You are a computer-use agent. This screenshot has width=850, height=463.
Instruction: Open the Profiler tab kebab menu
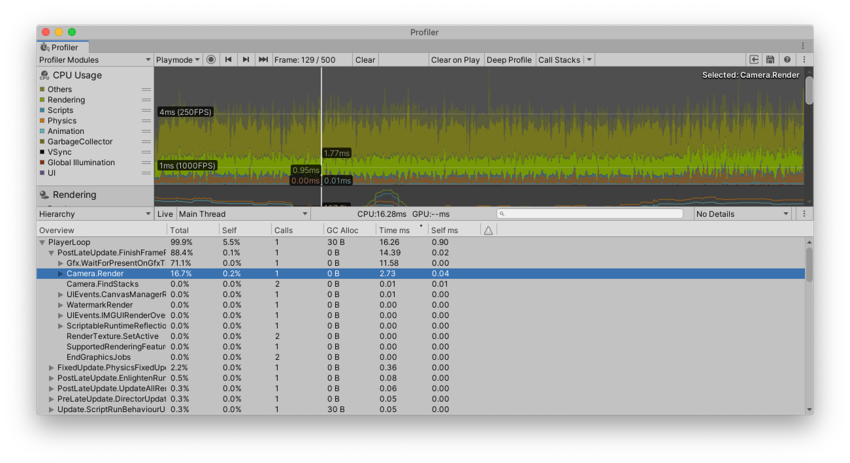click(803, 46)
